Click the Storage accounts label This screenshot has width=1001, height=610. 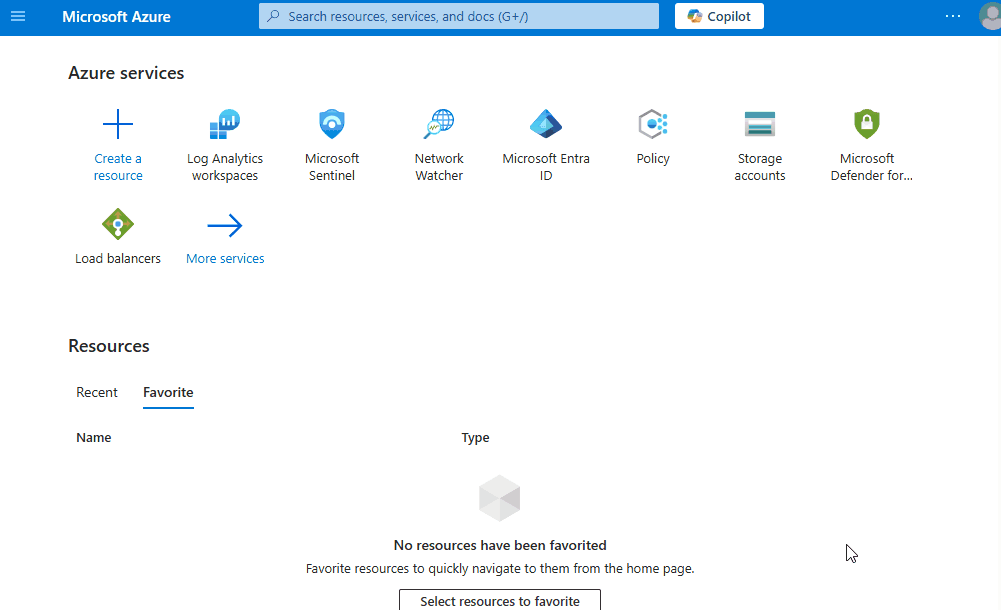[x=760, y=167]
